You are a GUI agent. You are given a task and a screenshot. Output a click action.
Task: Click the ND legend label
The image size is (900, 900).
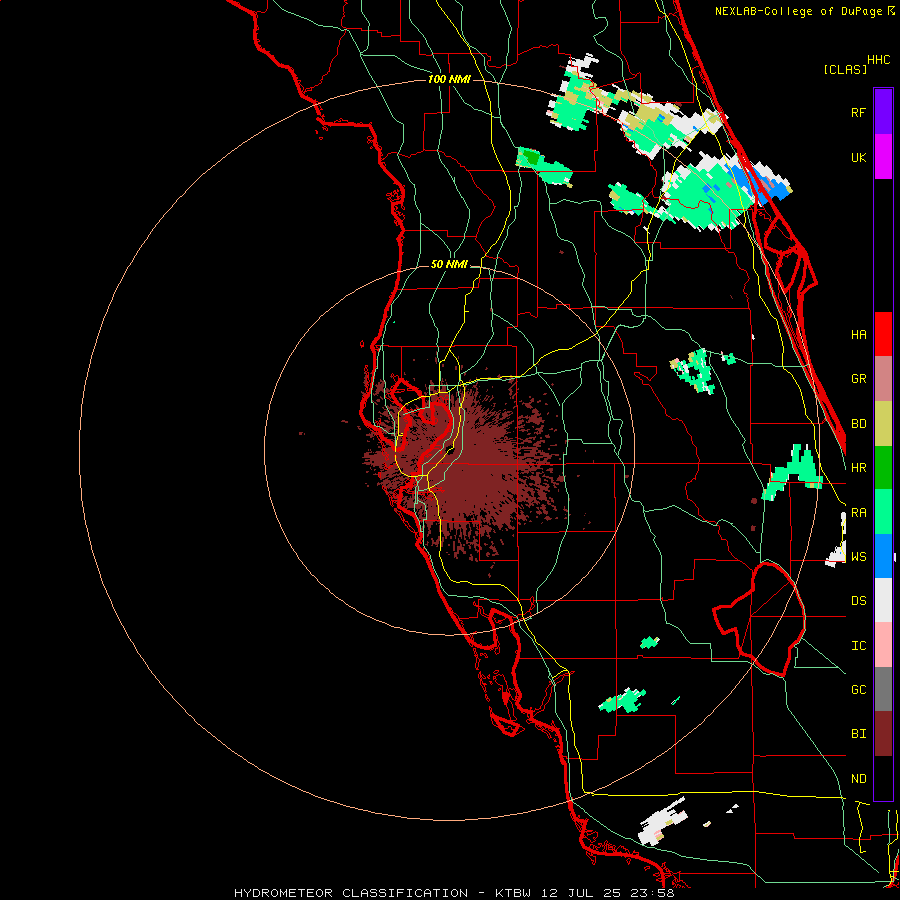(x=858, y=779)
